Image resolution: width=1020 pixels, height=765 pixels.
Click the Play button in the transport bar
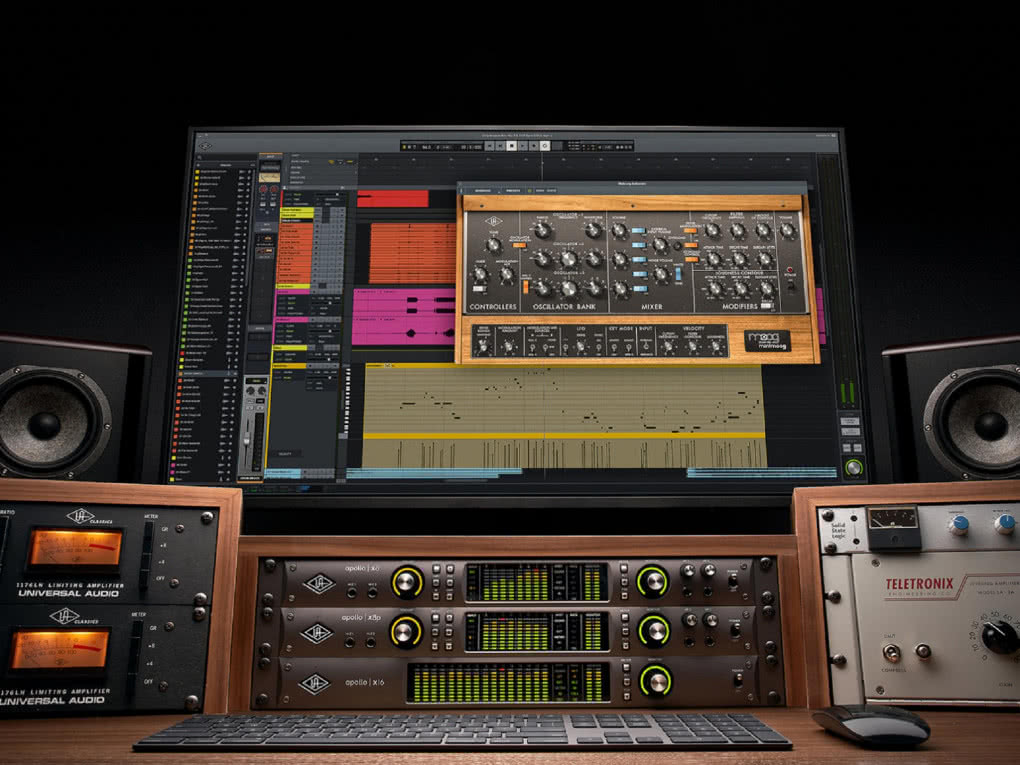(522, 146)
